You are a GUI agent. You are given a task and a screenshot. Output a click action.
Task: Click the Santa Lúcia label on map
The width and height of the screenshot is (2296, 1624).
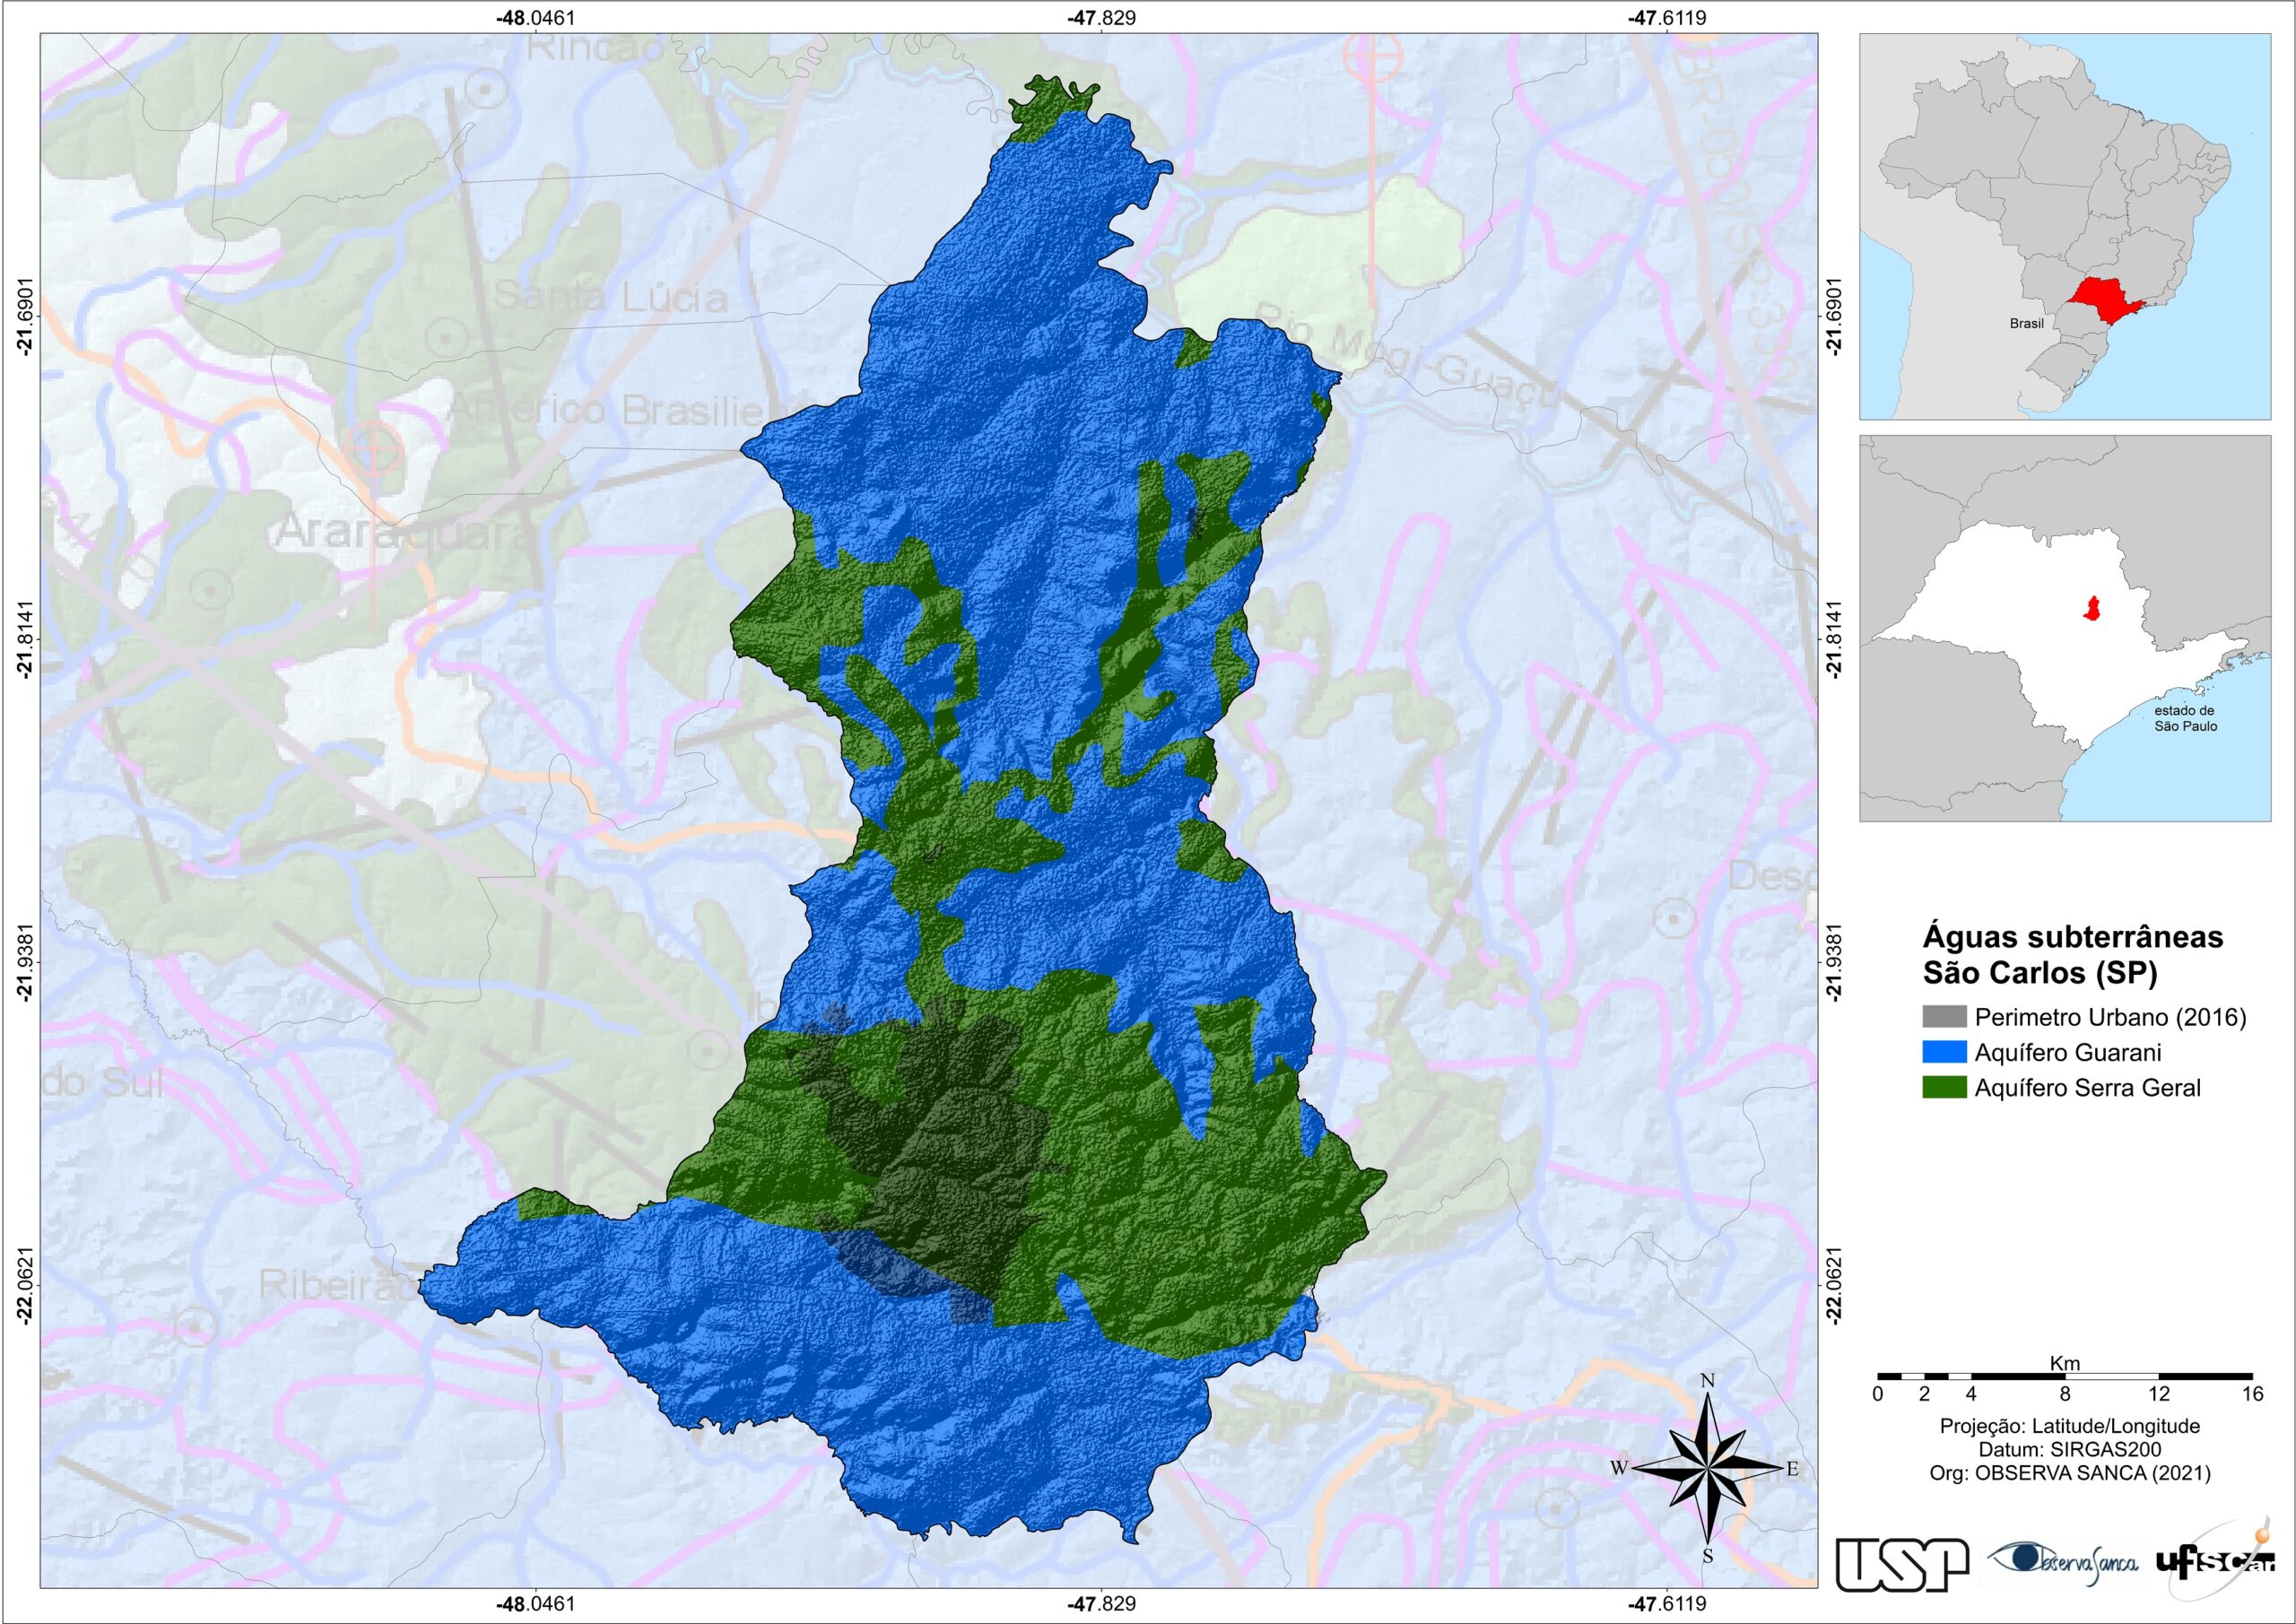(611, 296)
